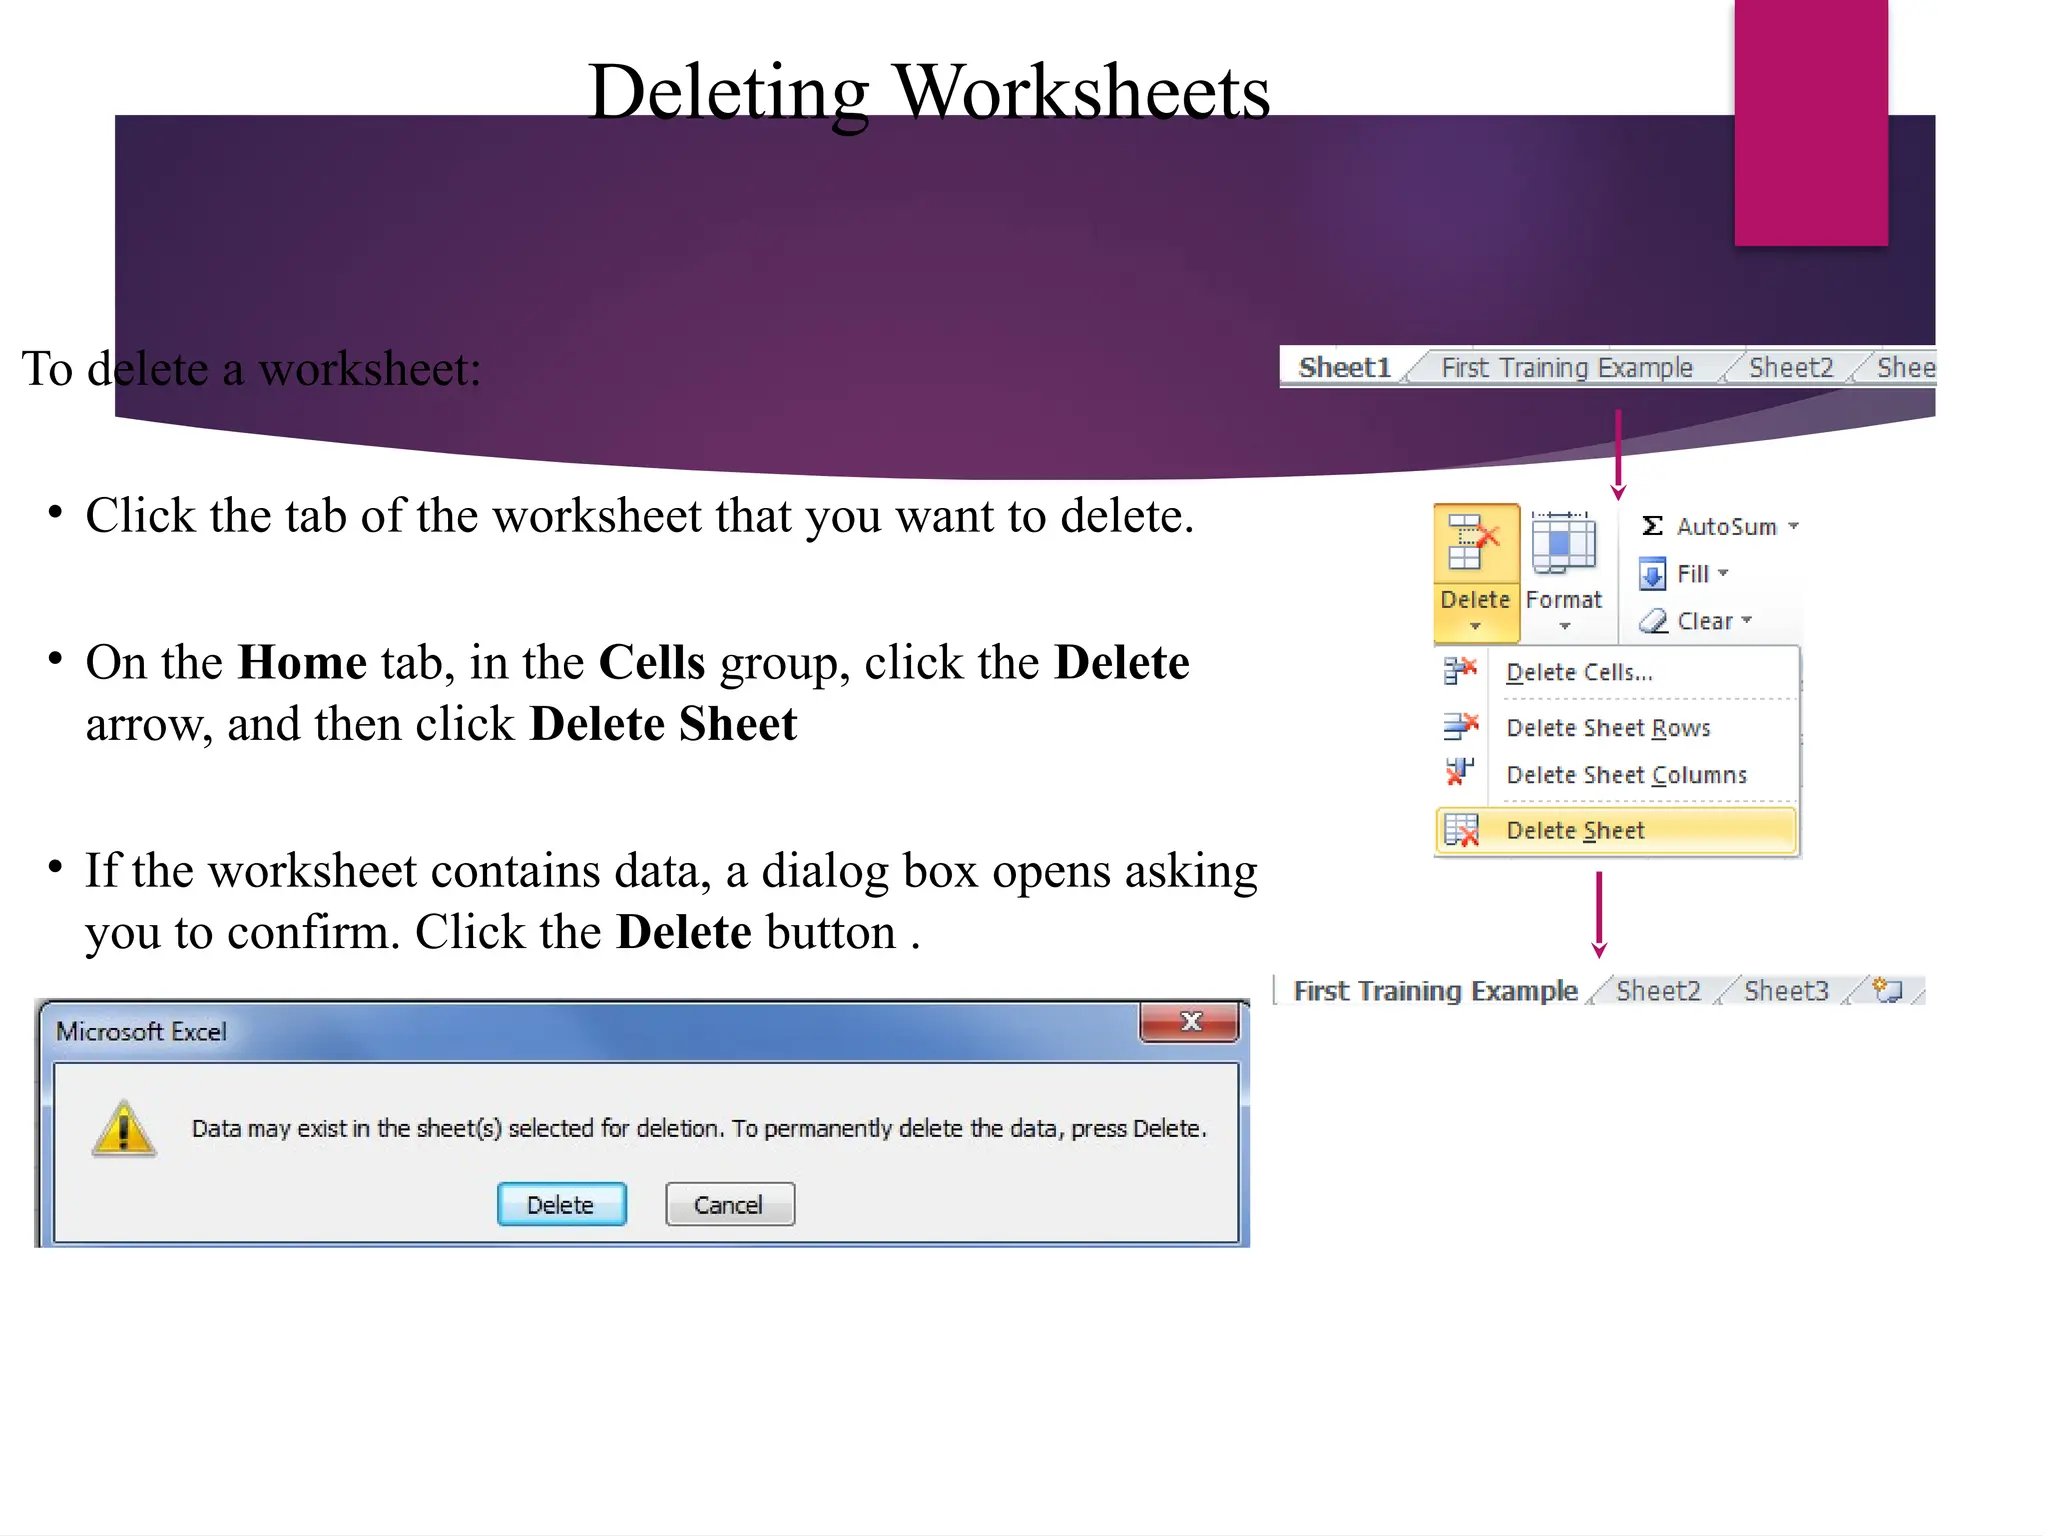
Task: Expand the Delete button dropdown arrow
Action: point(1475,627)
